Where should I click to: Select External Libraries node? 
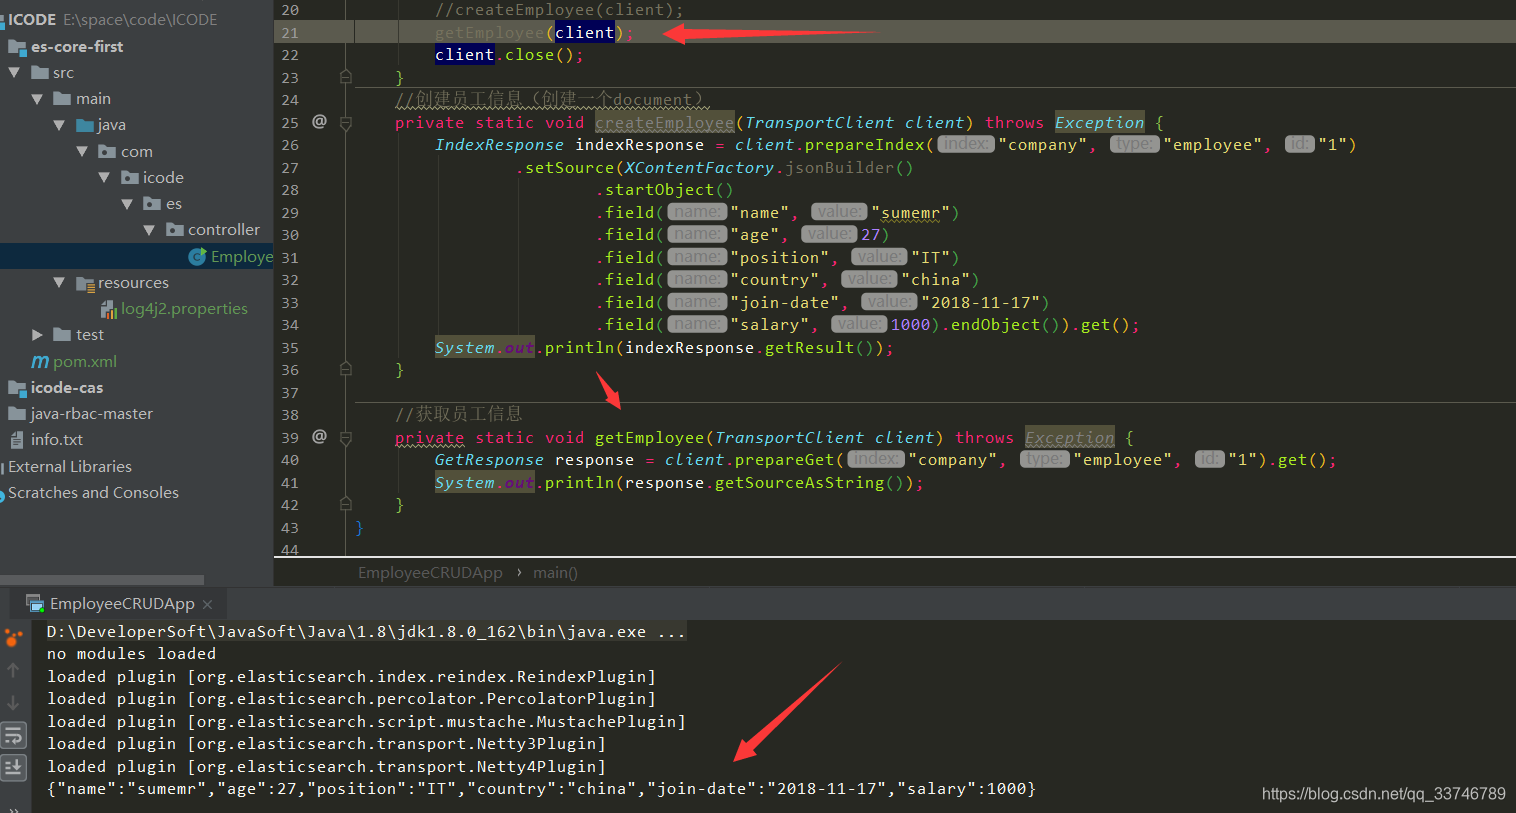[x=70, y=466]
